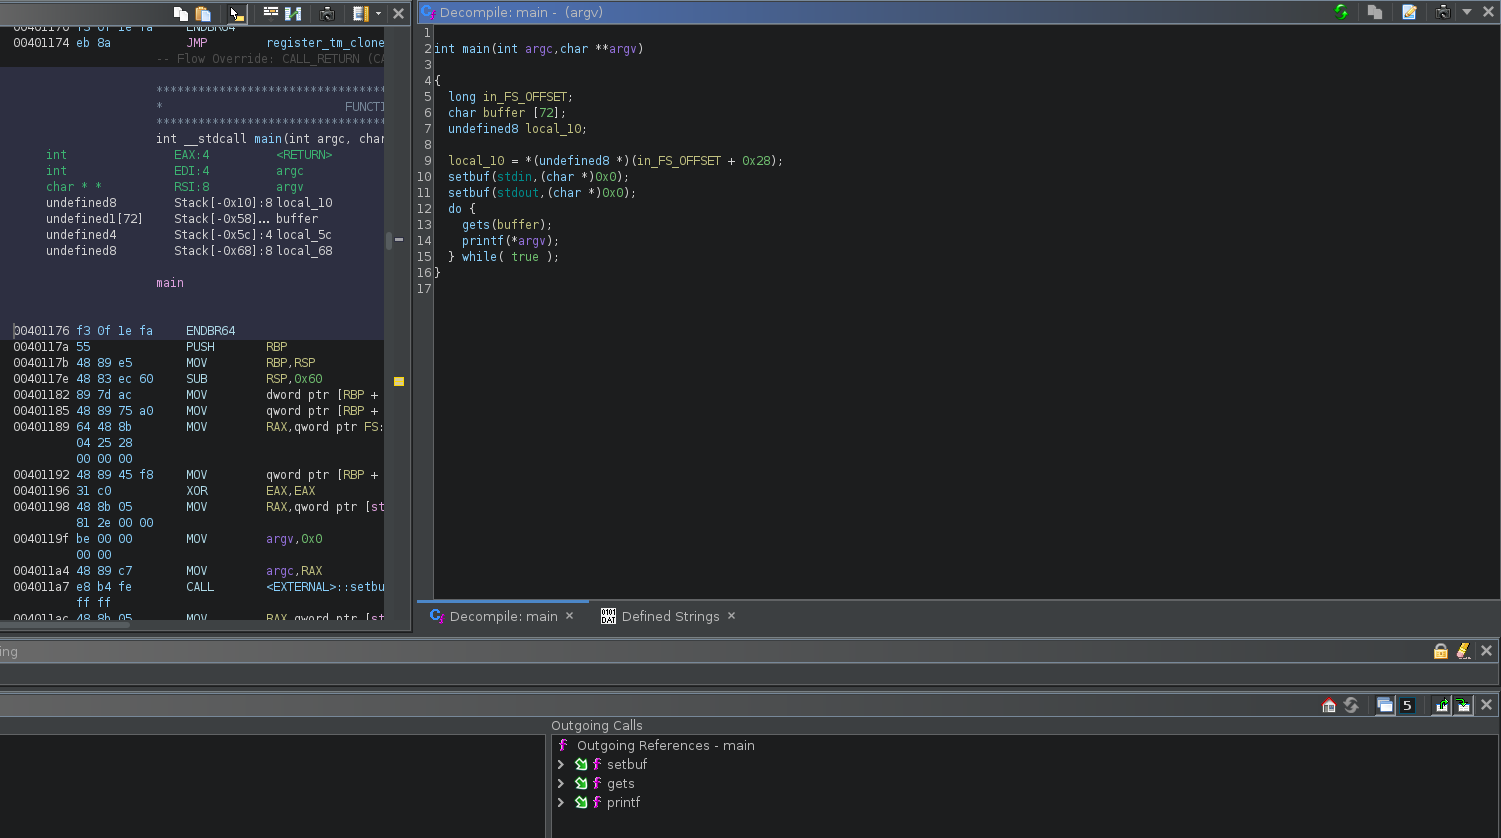Viewport: 1501px width, 838px height.
Task: Open the Listing diff view icon
Action: pyautogui.click(x=293, y=13)
